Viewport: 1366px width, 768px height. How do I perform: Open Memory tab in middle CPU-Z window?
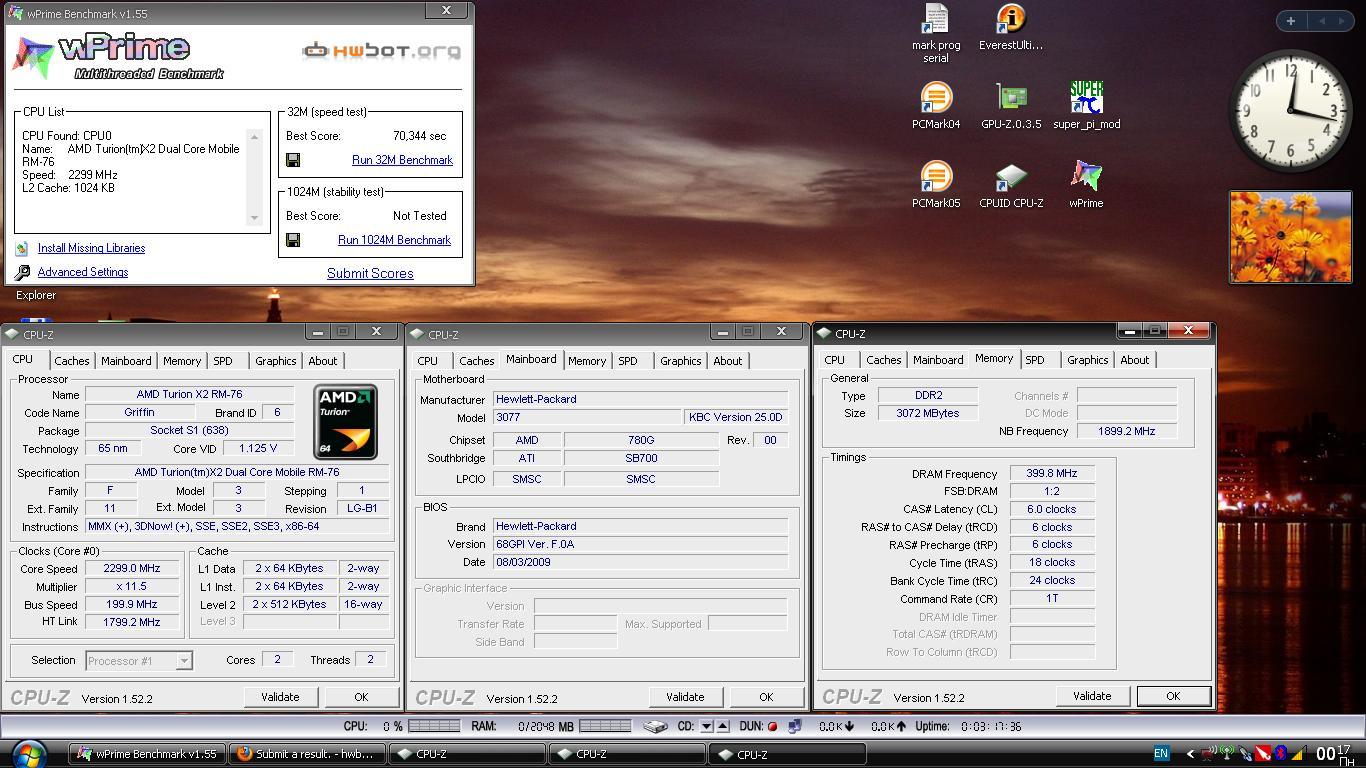587,361
